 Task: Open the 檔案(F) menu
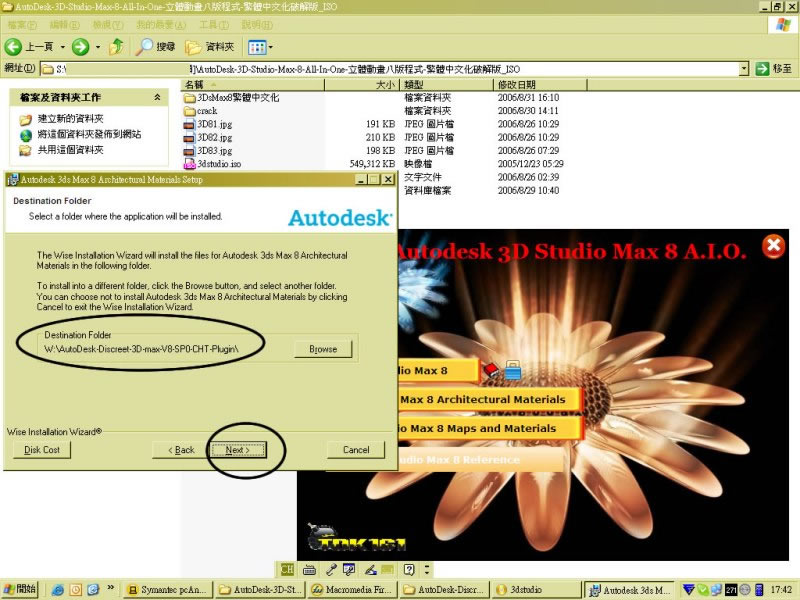(x=21, y=25)
